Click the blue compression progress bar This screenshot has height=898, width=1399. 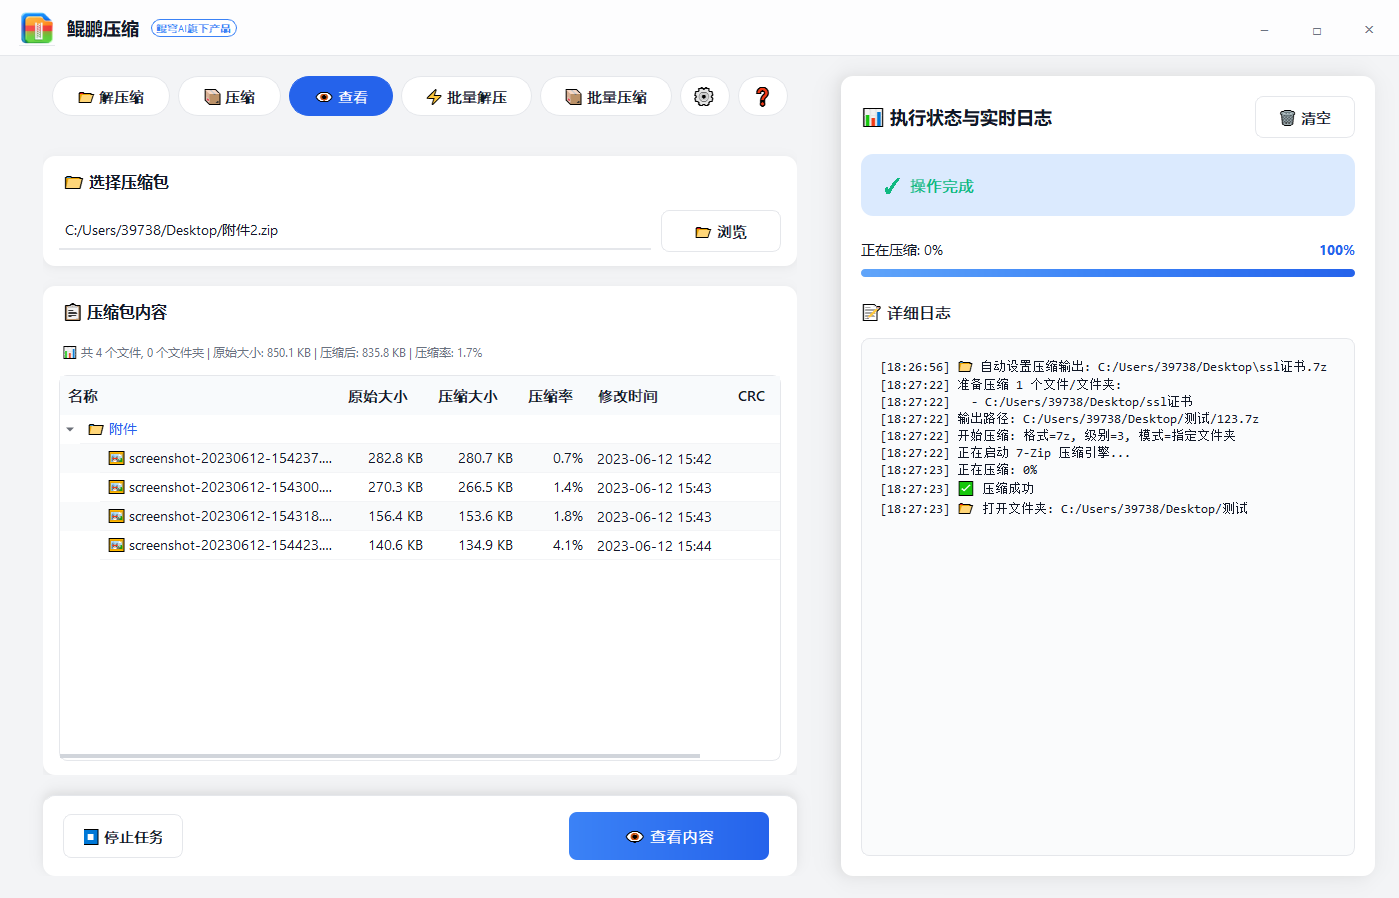pyautogui.click(x=1107, y=272)
